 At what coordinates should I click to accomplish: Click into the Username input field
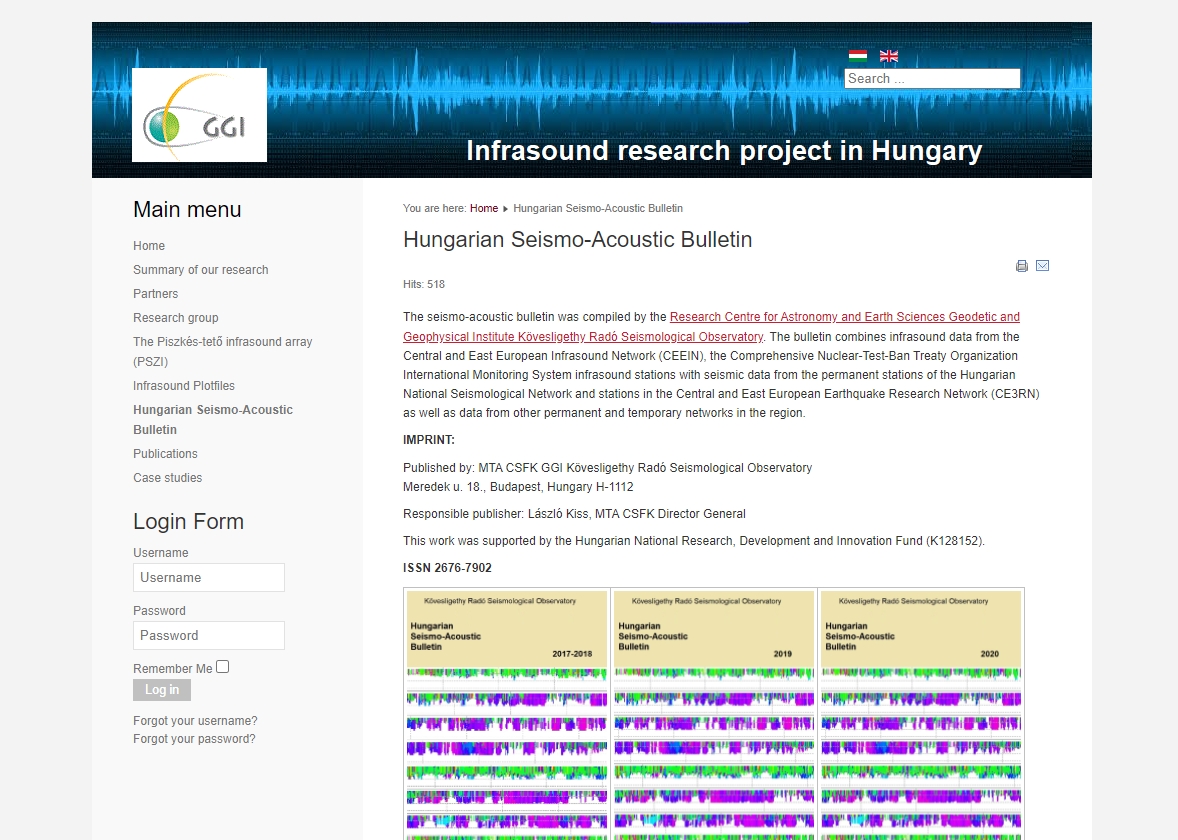pos(209,578)
